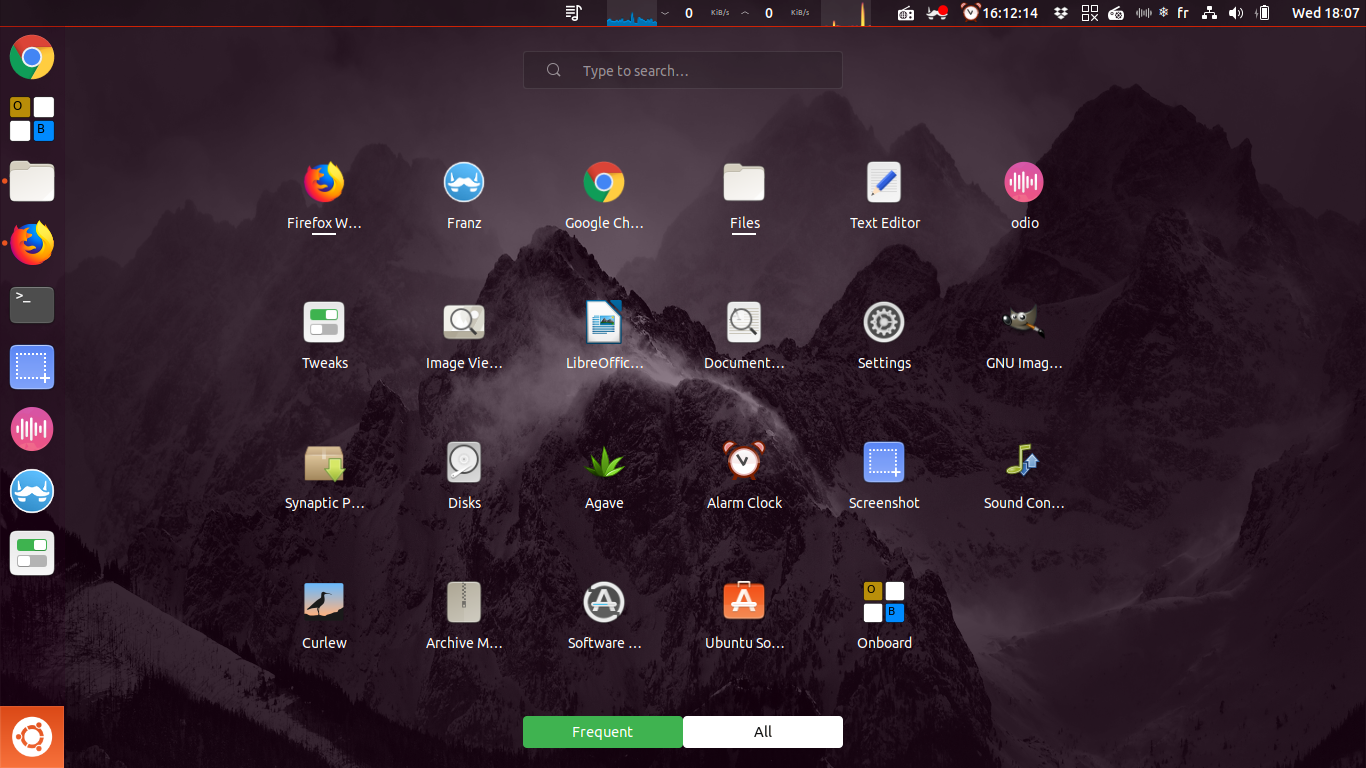
Task: Switch to Firefox in the dock
Action: pyautogui.click(x=32, y=243)
